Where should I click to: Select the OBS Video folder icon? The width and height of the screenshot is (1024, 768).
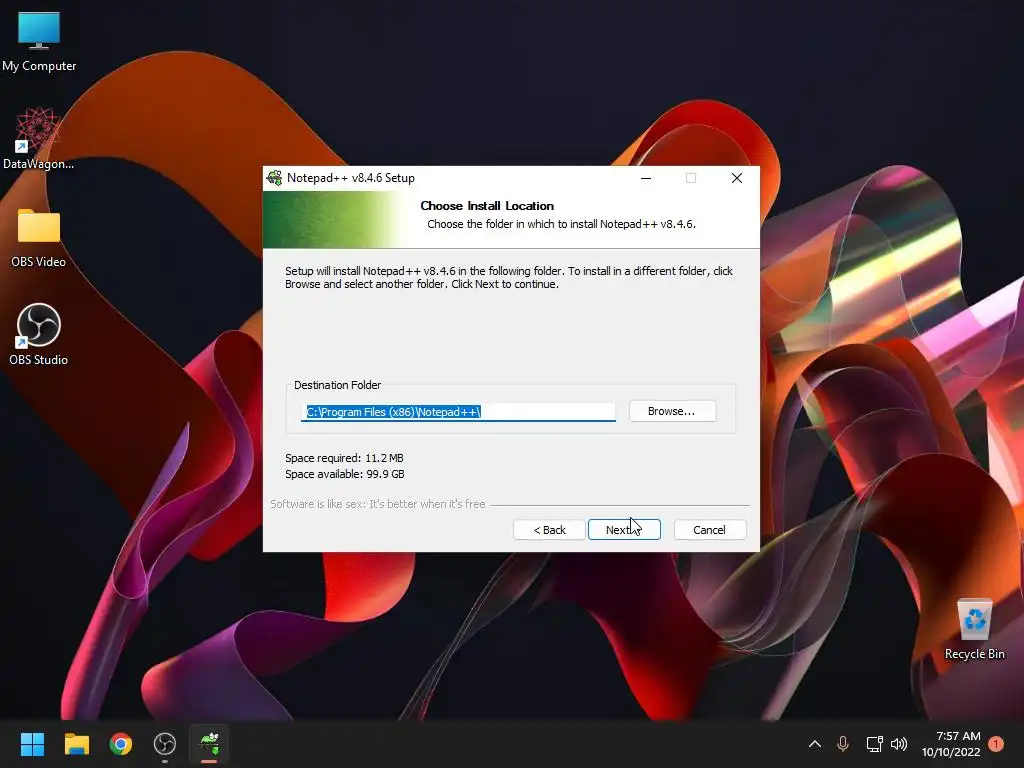(39, 238)
